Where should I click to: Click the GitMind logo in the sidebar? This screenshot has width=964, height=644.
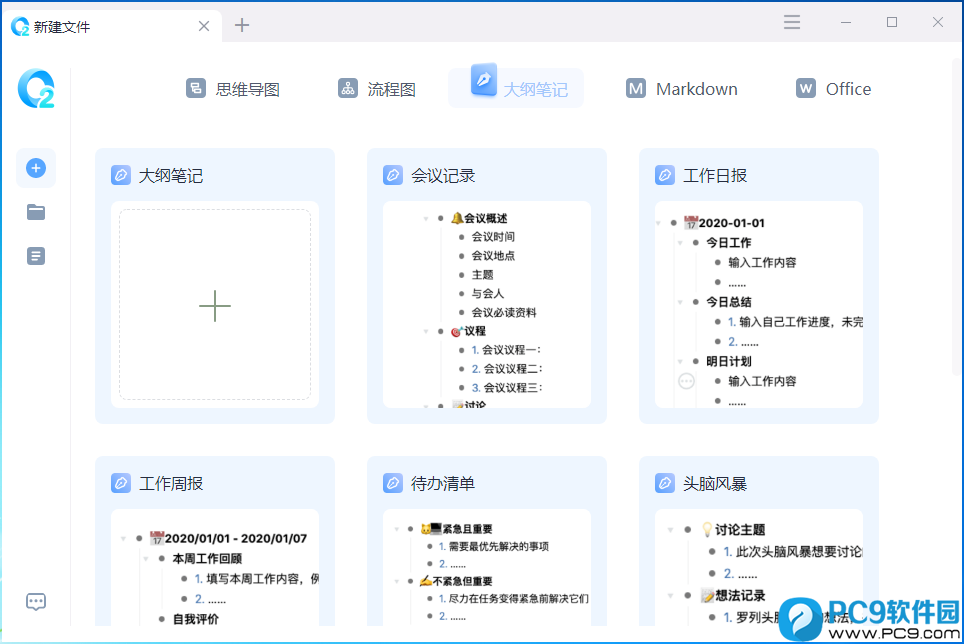[36, 88]
